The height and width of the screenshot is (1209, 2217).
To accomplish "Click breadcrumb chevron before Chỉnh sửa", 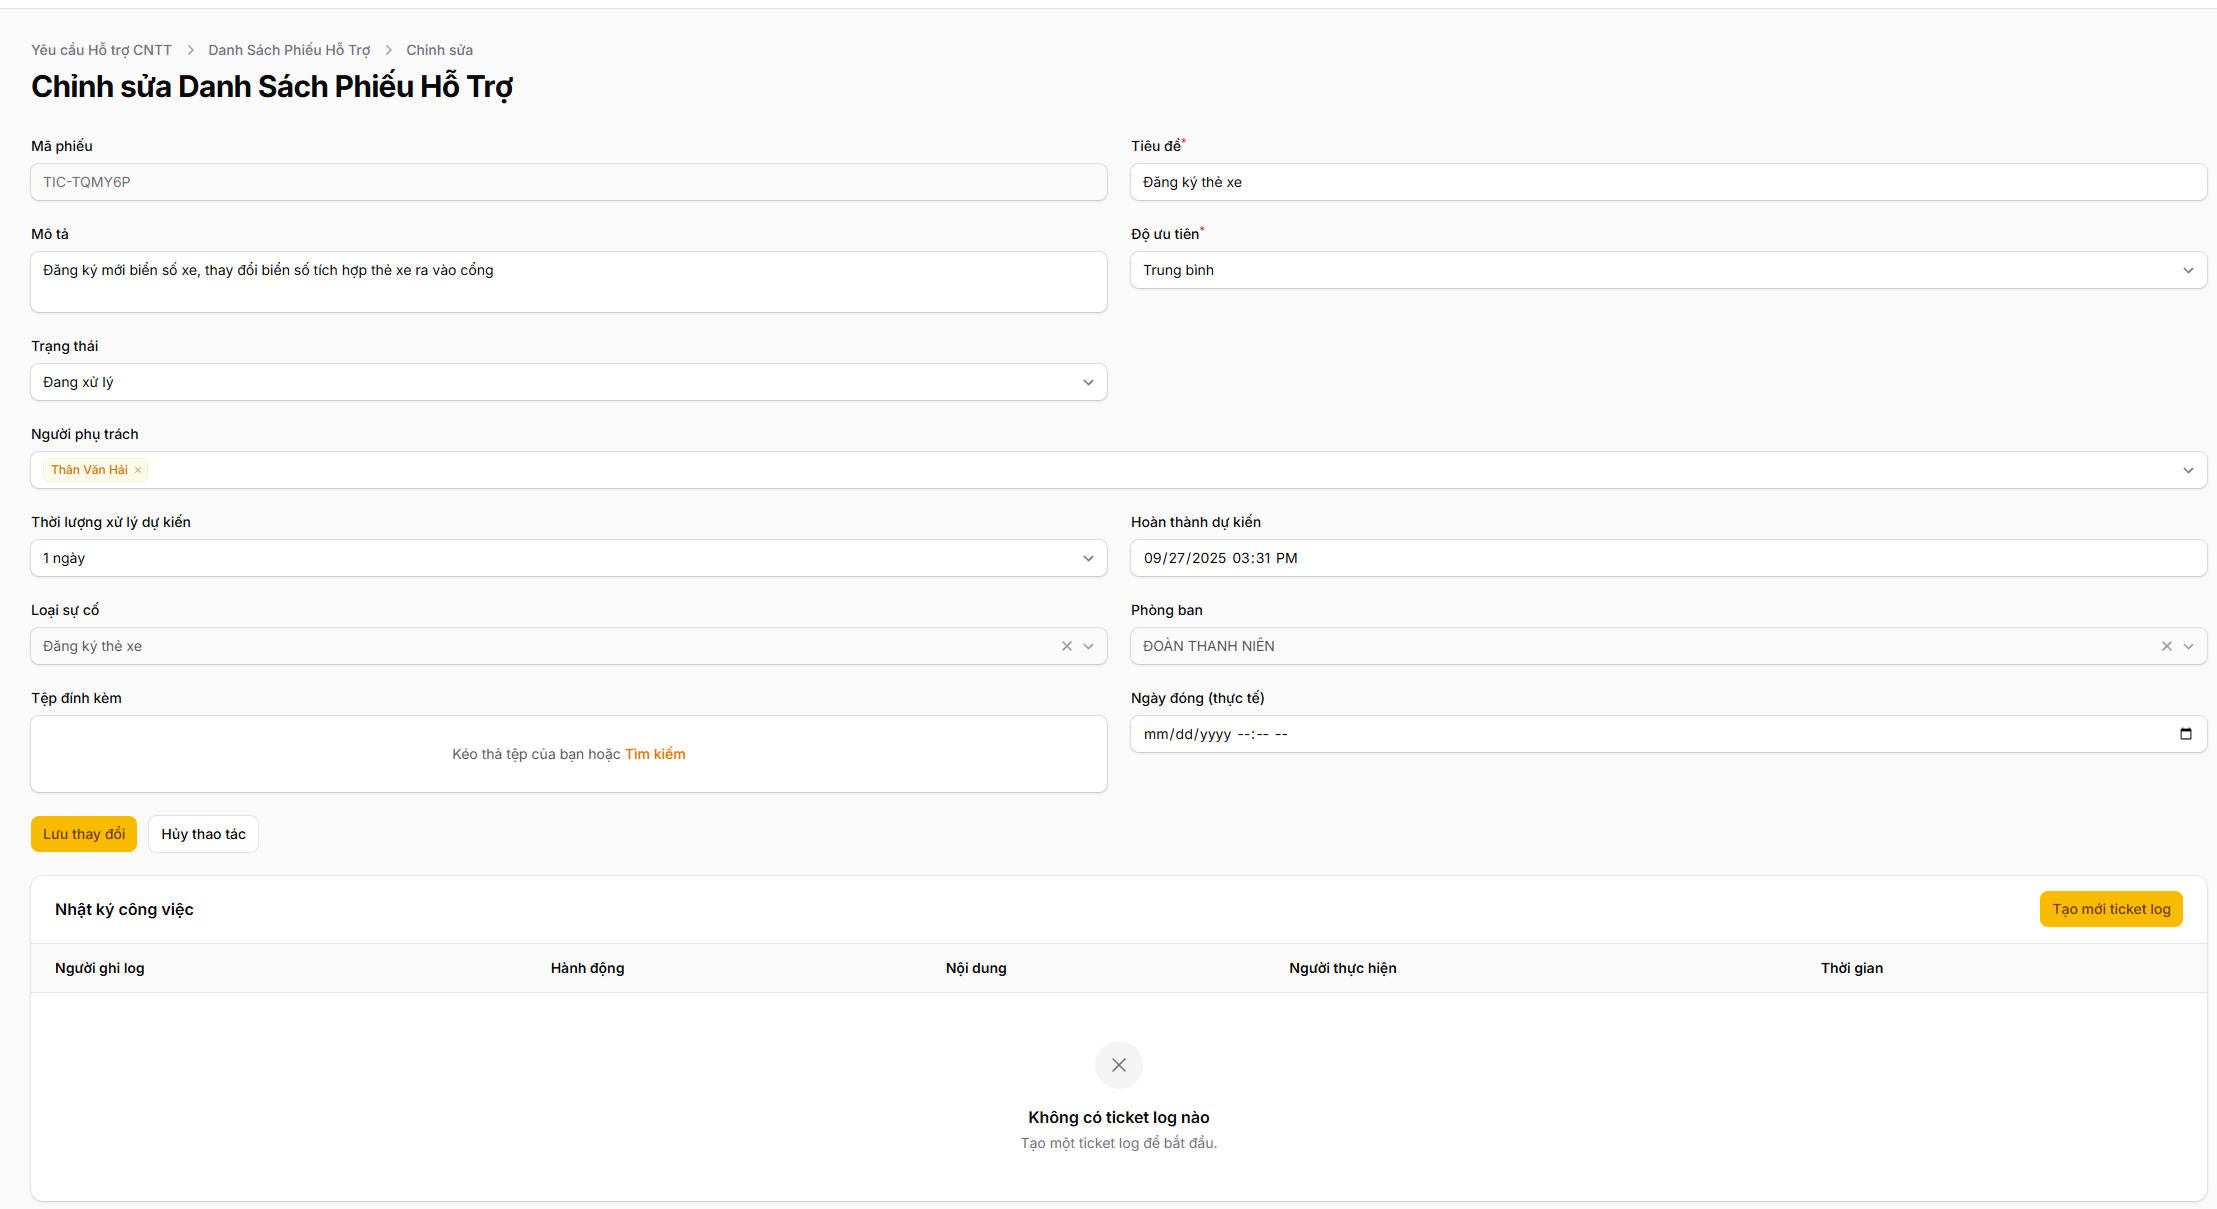I will (x=388, y=50).
